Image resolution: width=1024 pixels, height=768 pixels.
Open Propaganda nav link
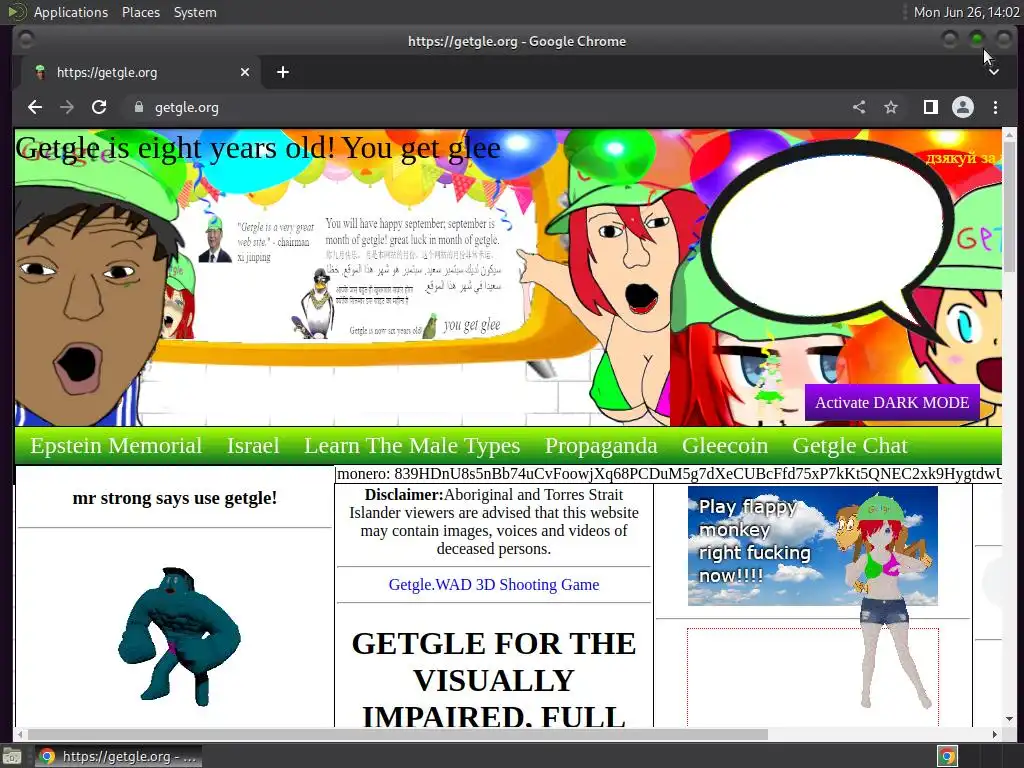click(x=601, y=445)
